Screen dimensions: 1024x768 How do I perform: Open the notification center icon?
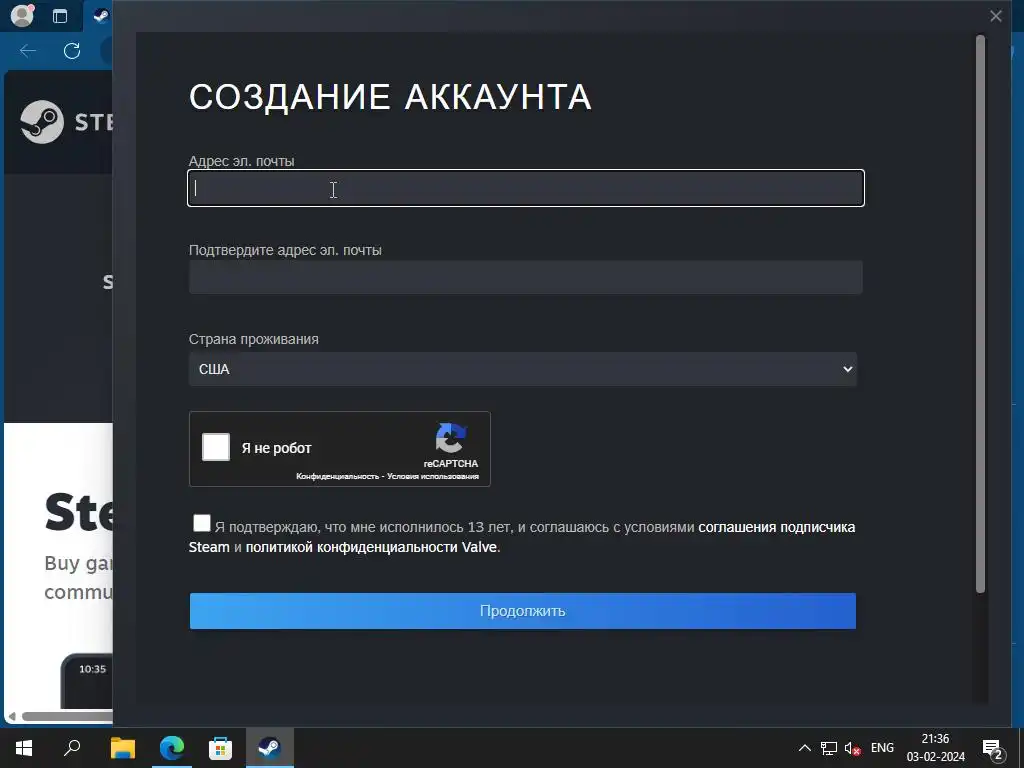[x=993, y=749]
